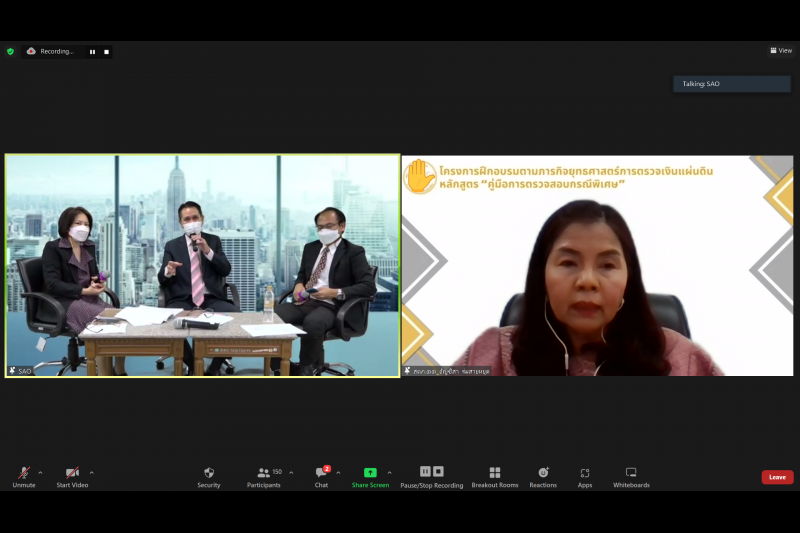Screen dimensions: 800x533
Task: Click the red Leave button
Action: [777, 477]
